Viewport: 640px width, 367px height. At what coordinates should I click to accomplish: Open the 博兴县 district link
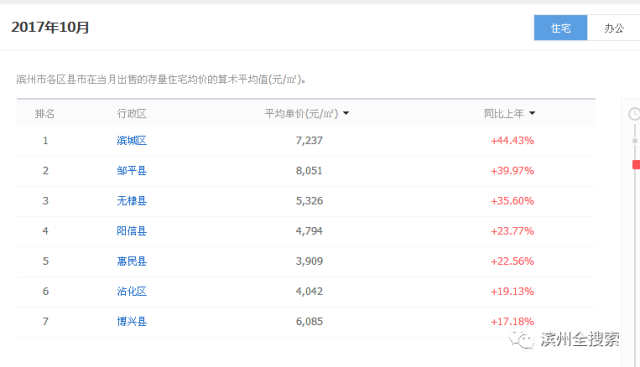click(131, 322)
